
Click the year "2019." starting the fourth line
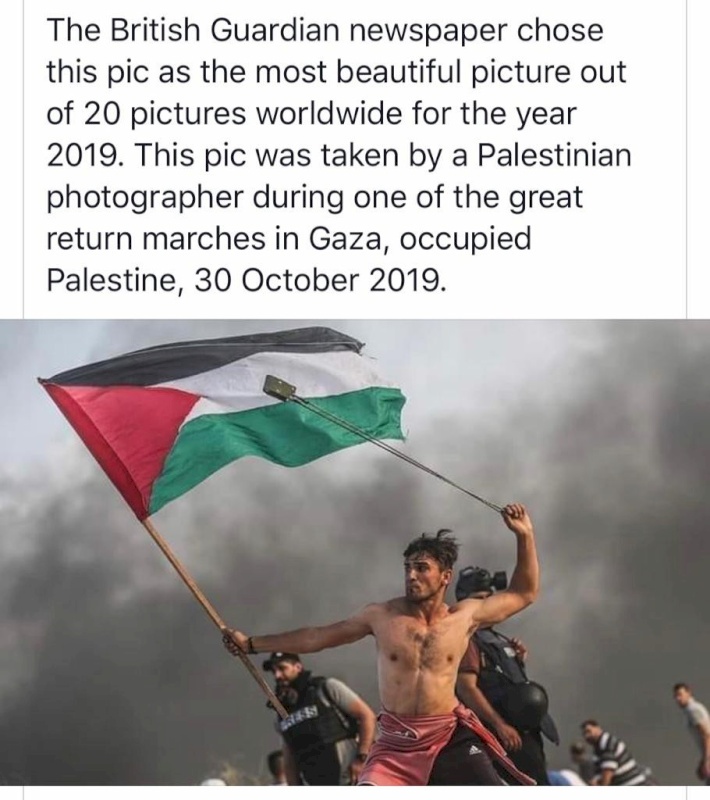point(85,156)
